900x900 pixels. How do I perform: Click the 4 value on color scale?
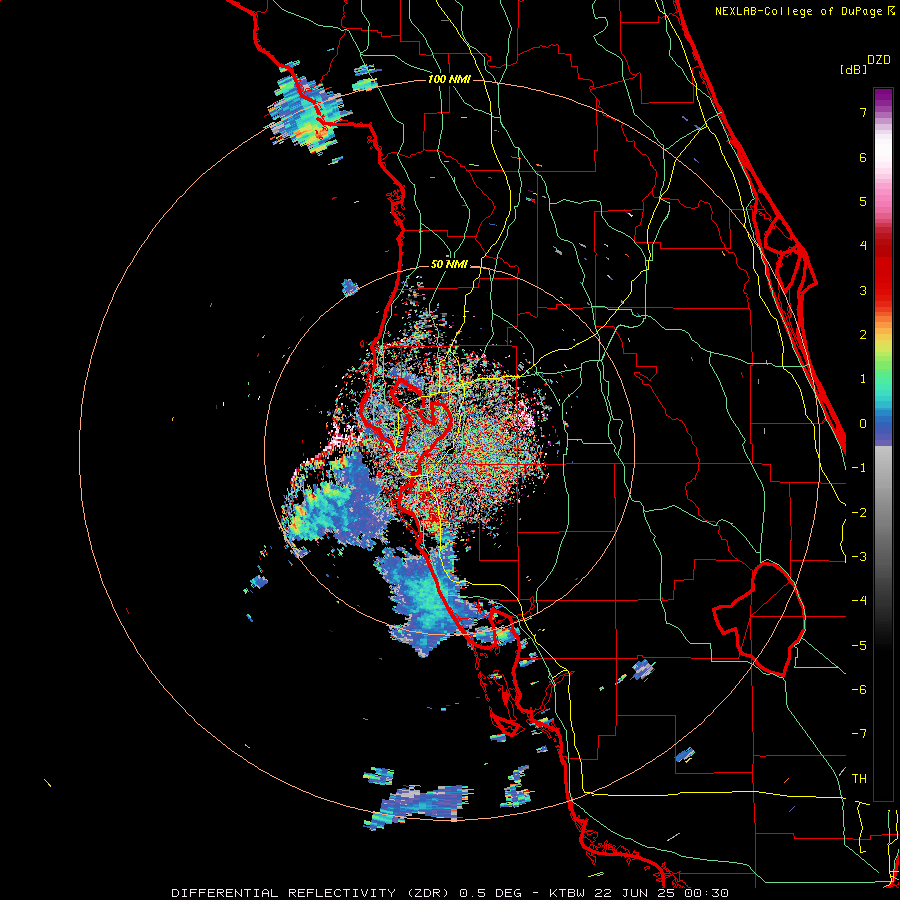[x=863, y=246]
